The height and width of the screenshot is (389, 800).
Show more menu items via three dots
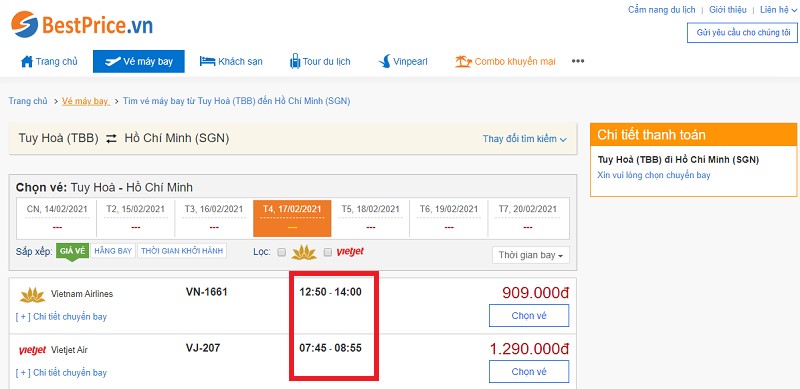[578, 61]
